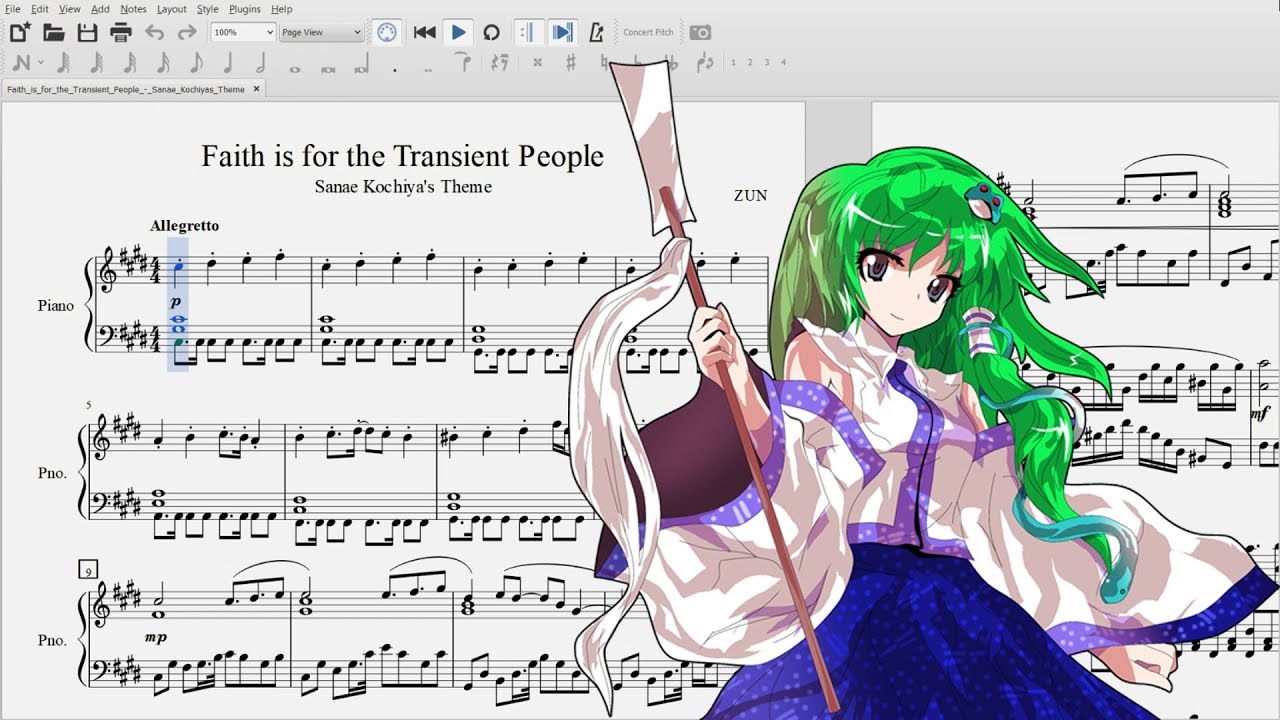Open the Add menu
The image size is (1280, 720).
[x=100, y=9]
